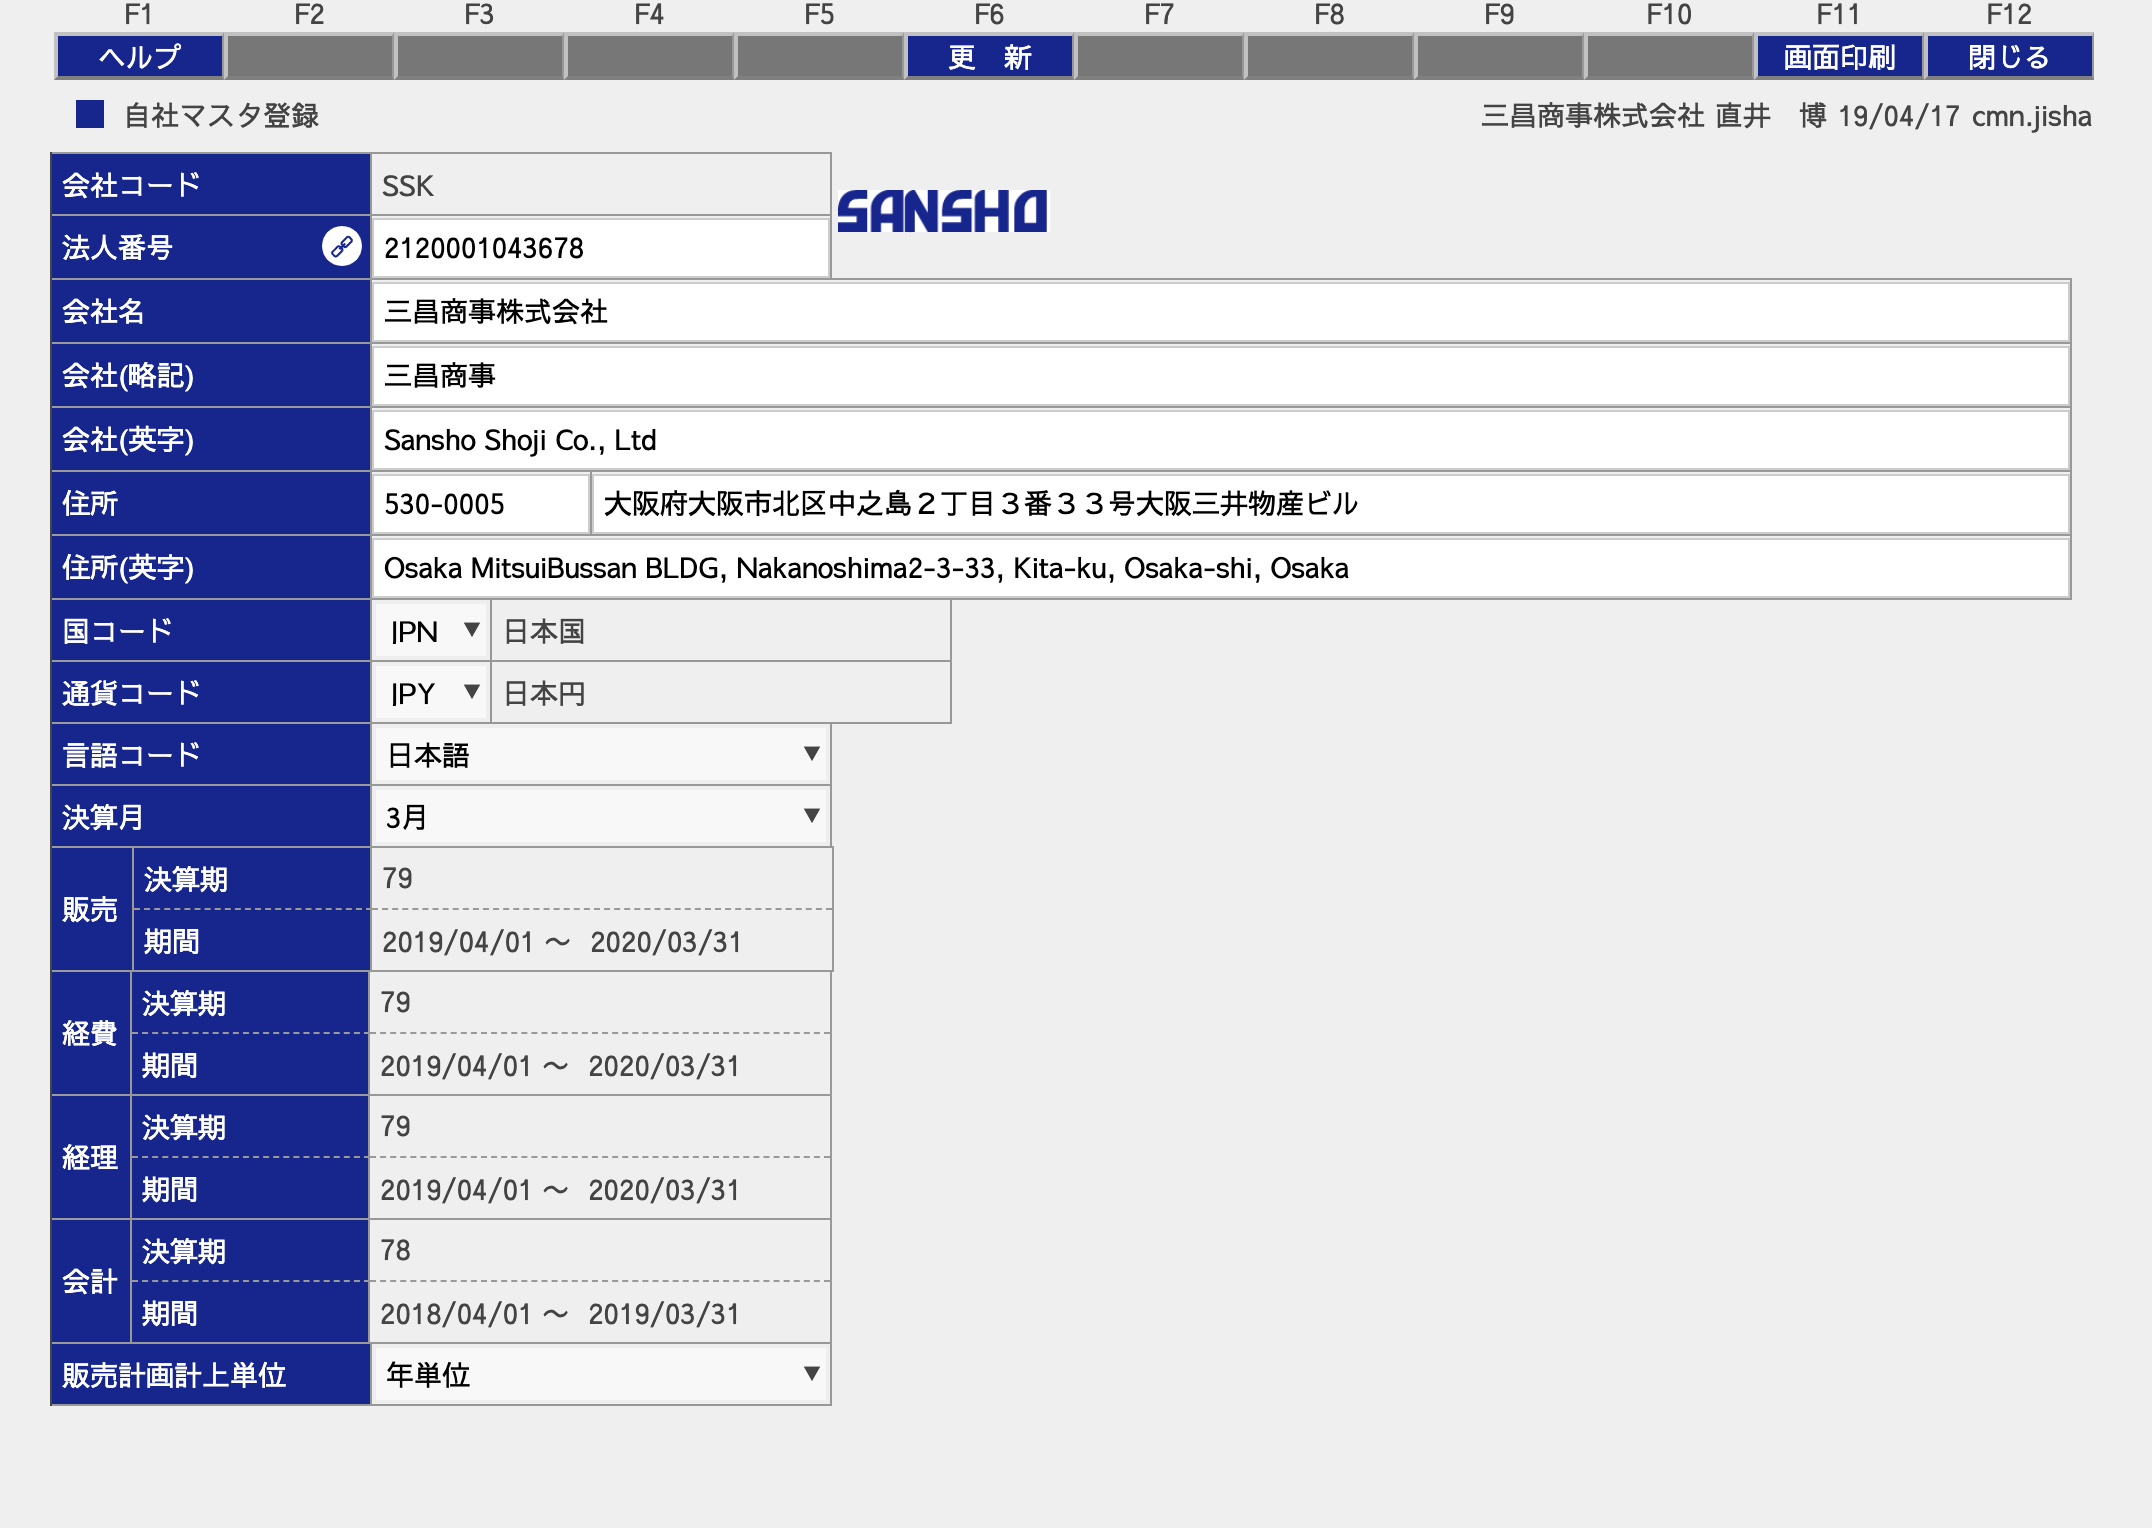Open the 販売計画計上単位 年単位 dropdown
Image resolution: width=2152 pixels, height=1528 pixels.
601,1375
